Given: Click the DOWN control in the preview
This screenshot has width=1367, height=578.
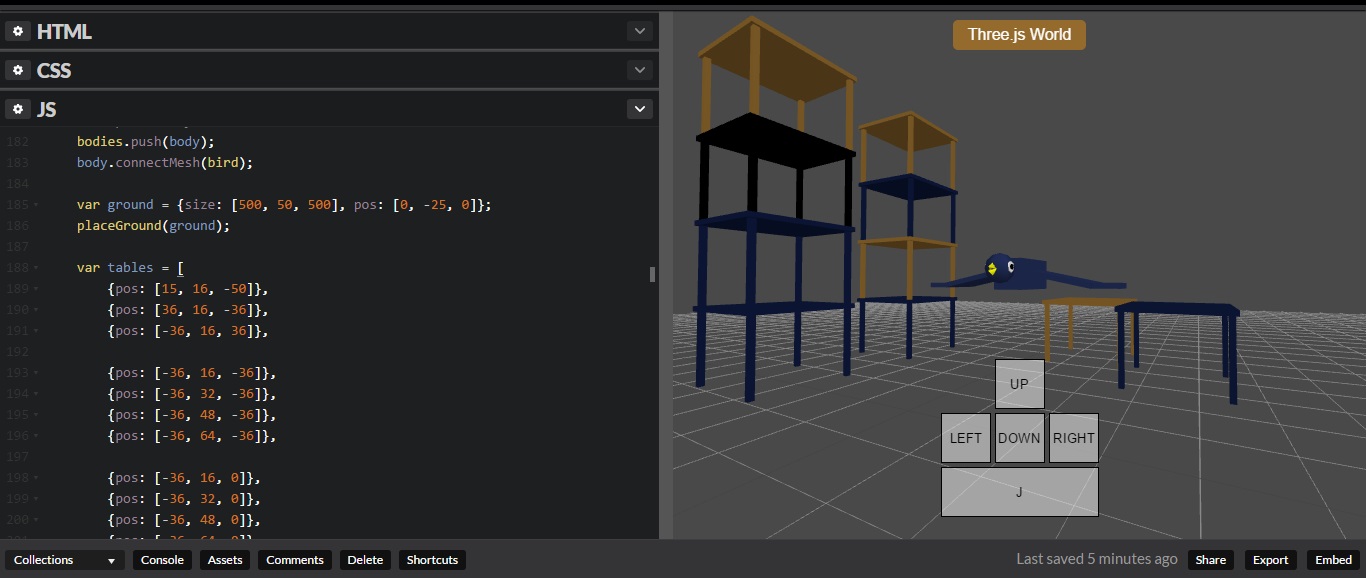Looking at the screenshot, I should point(1019,438).
